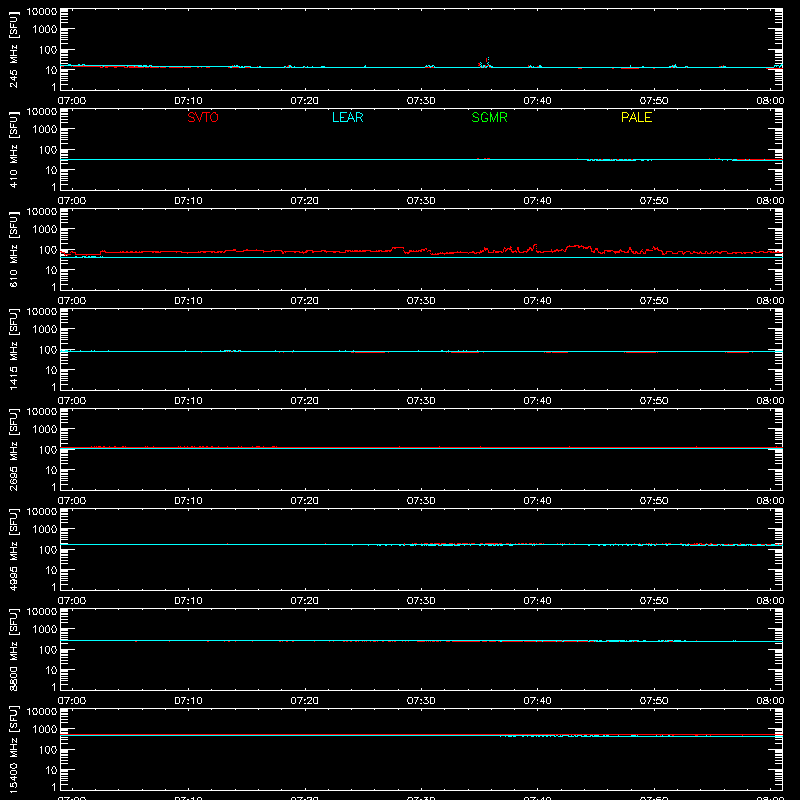The width and height of the screenshot is (800, 800).
Task: Click 08:00 tick under the 245 MHz panel
Action: point(770,101)
